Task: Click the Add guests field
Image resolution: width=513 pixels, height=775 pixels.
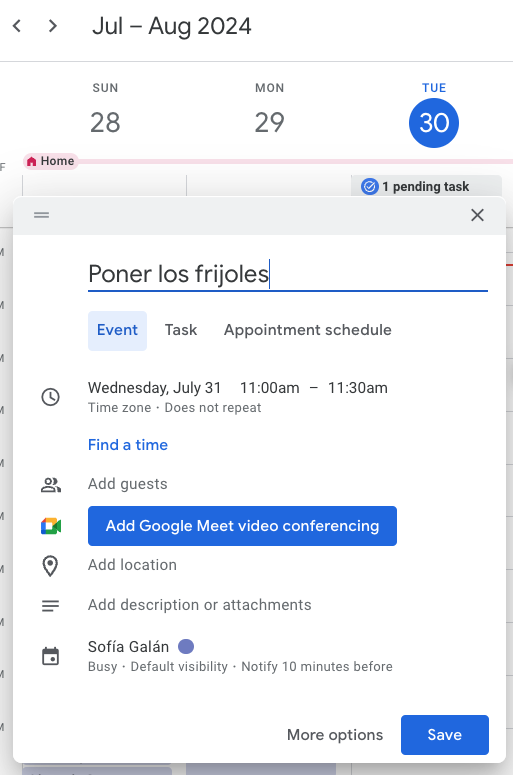Action: point(128,484)
